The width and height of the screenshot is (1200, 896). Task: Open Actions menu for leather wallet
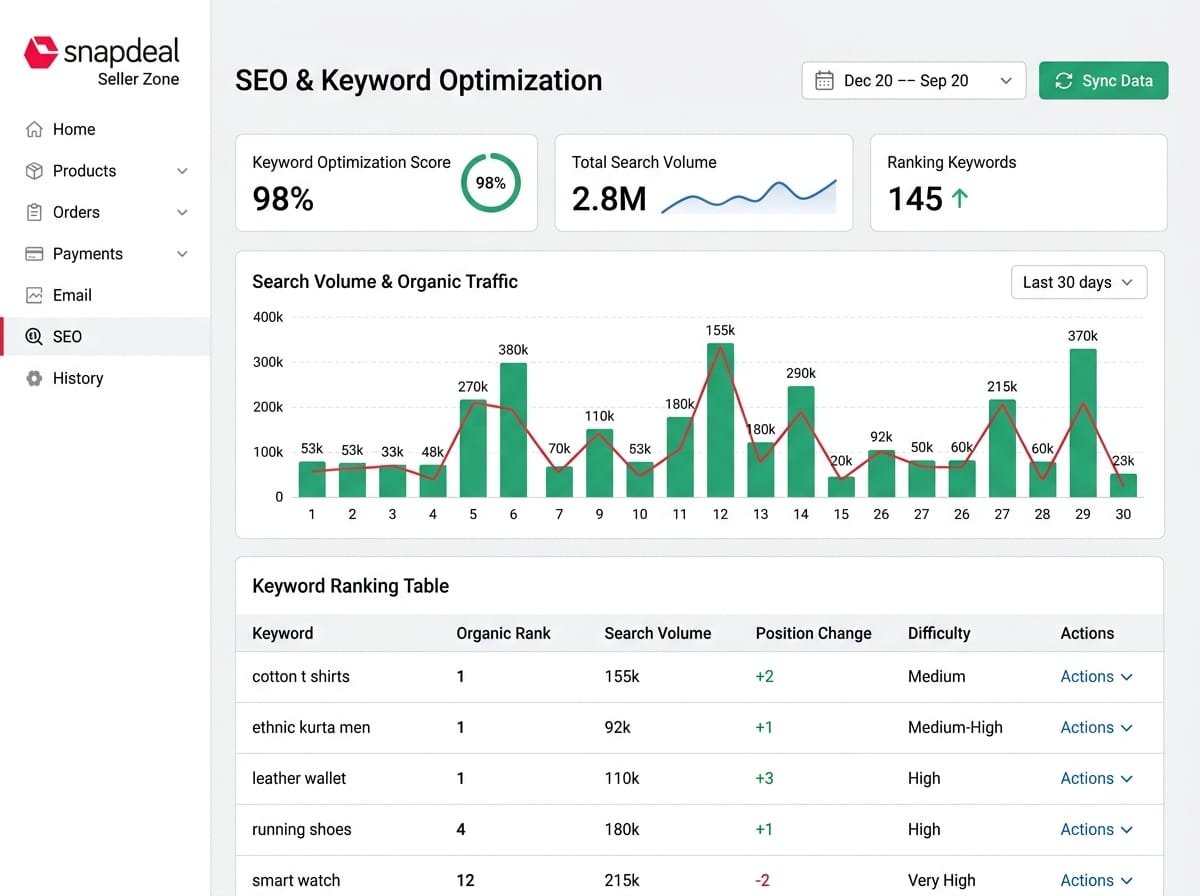(1096, 779)
